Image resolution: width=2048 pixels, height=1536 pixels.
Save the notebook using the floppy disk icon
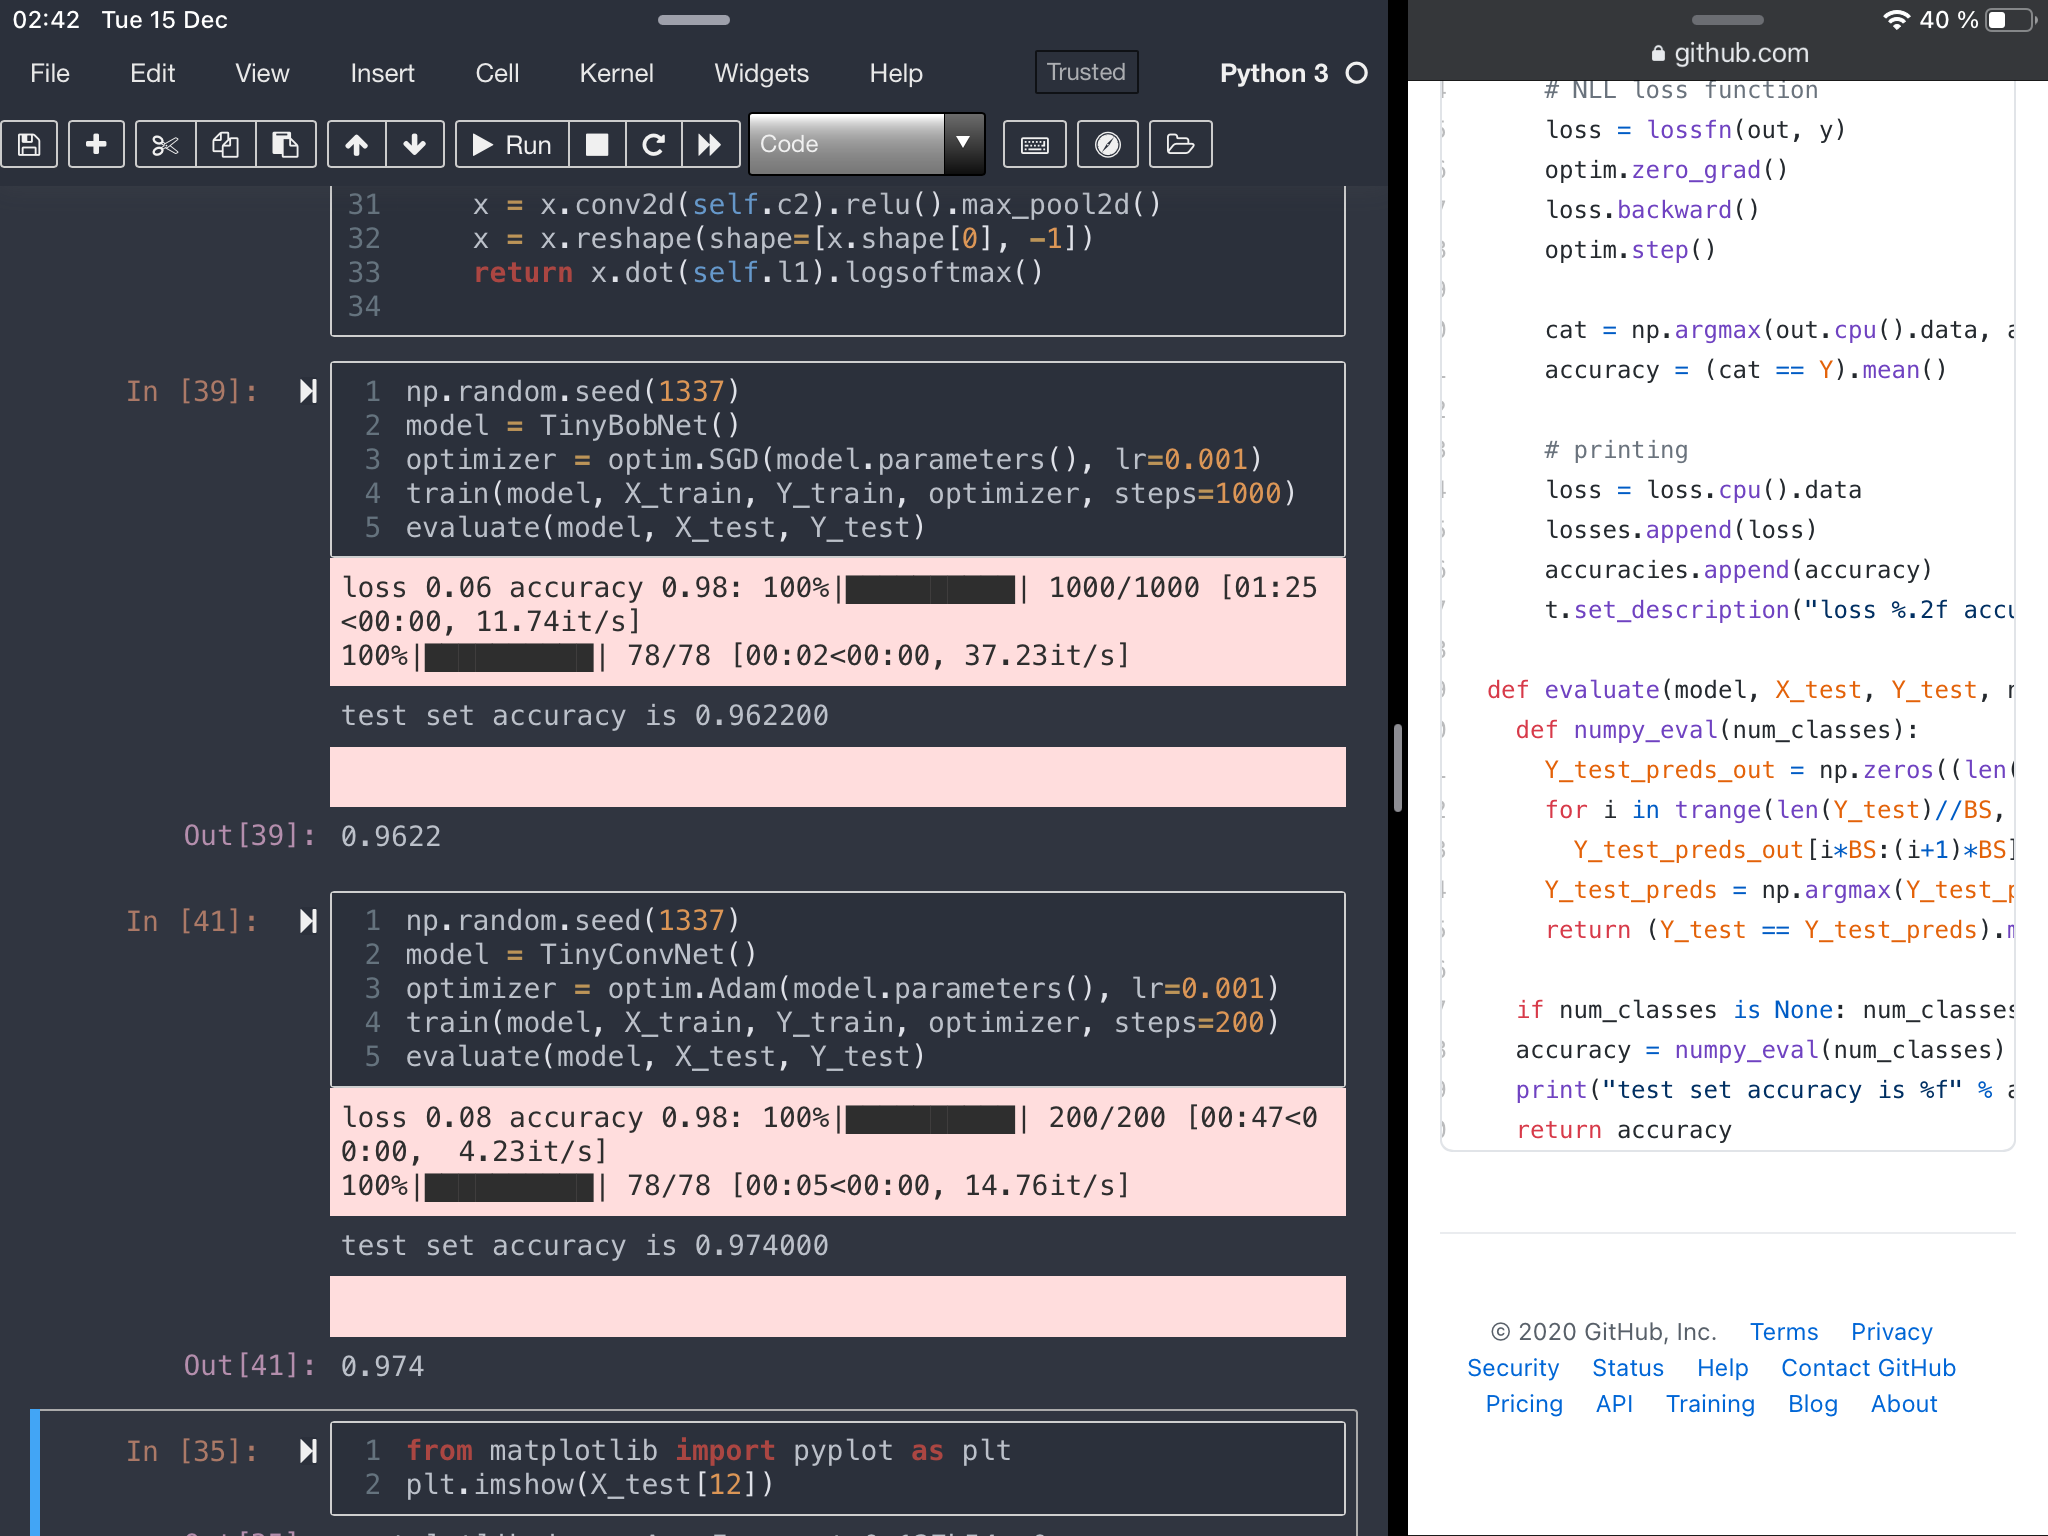30,144
